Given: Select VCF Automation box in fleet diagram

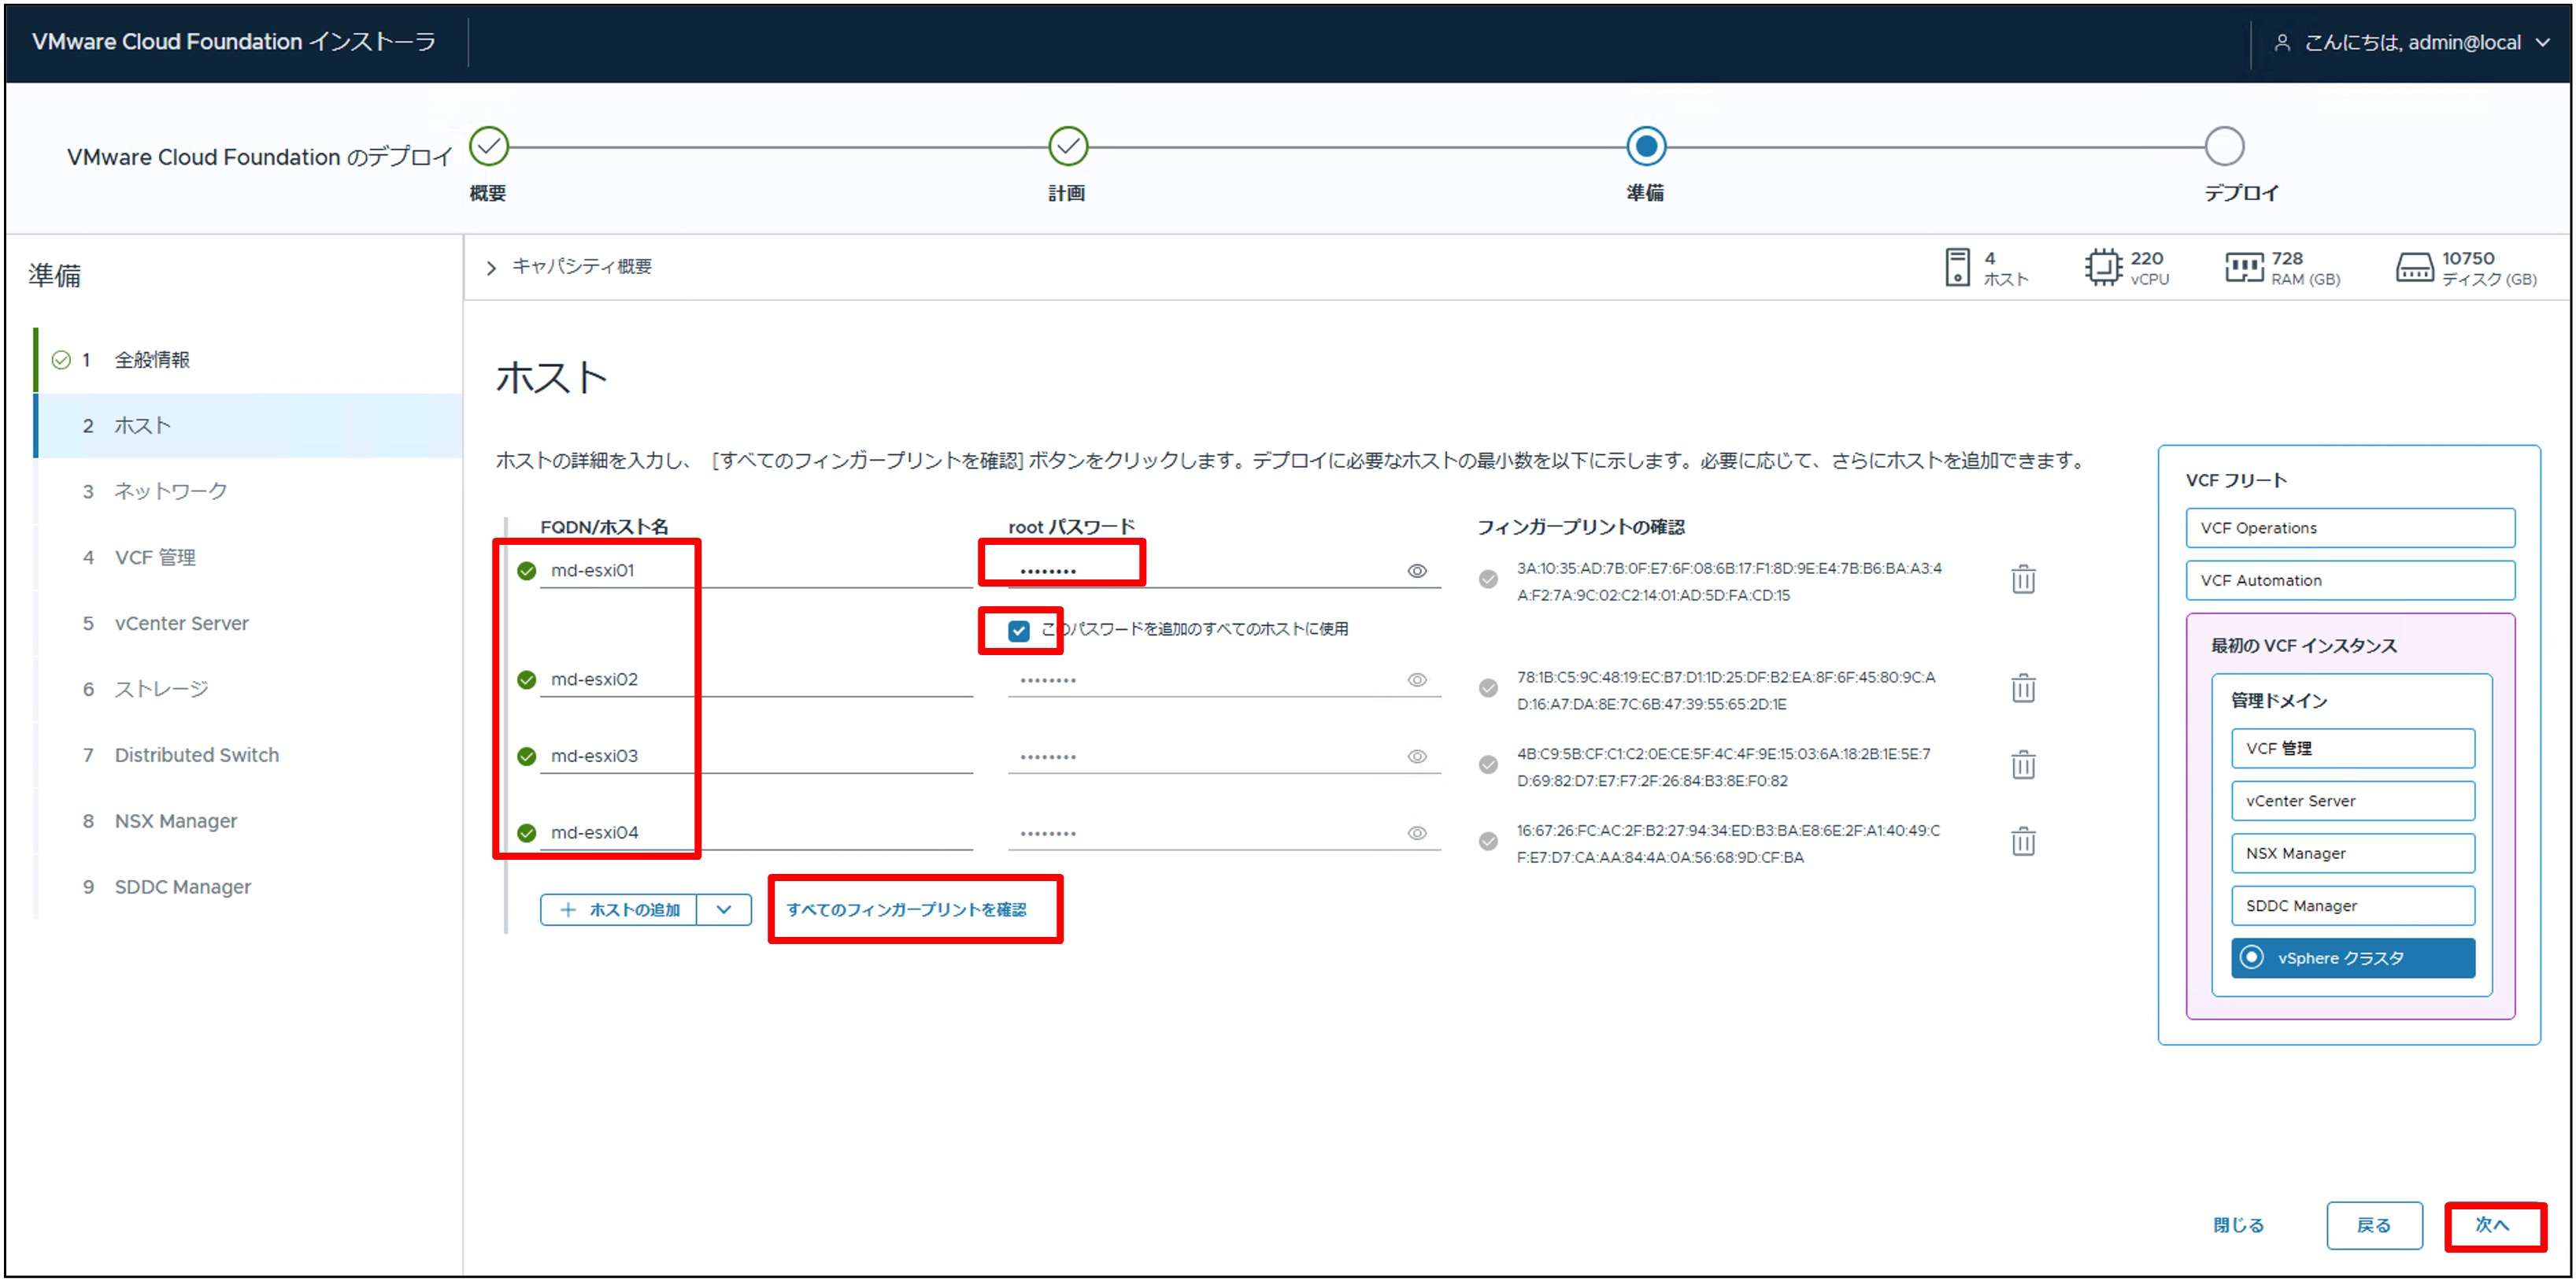Looking at the screenshot, I should click(x=2350, y=580).
